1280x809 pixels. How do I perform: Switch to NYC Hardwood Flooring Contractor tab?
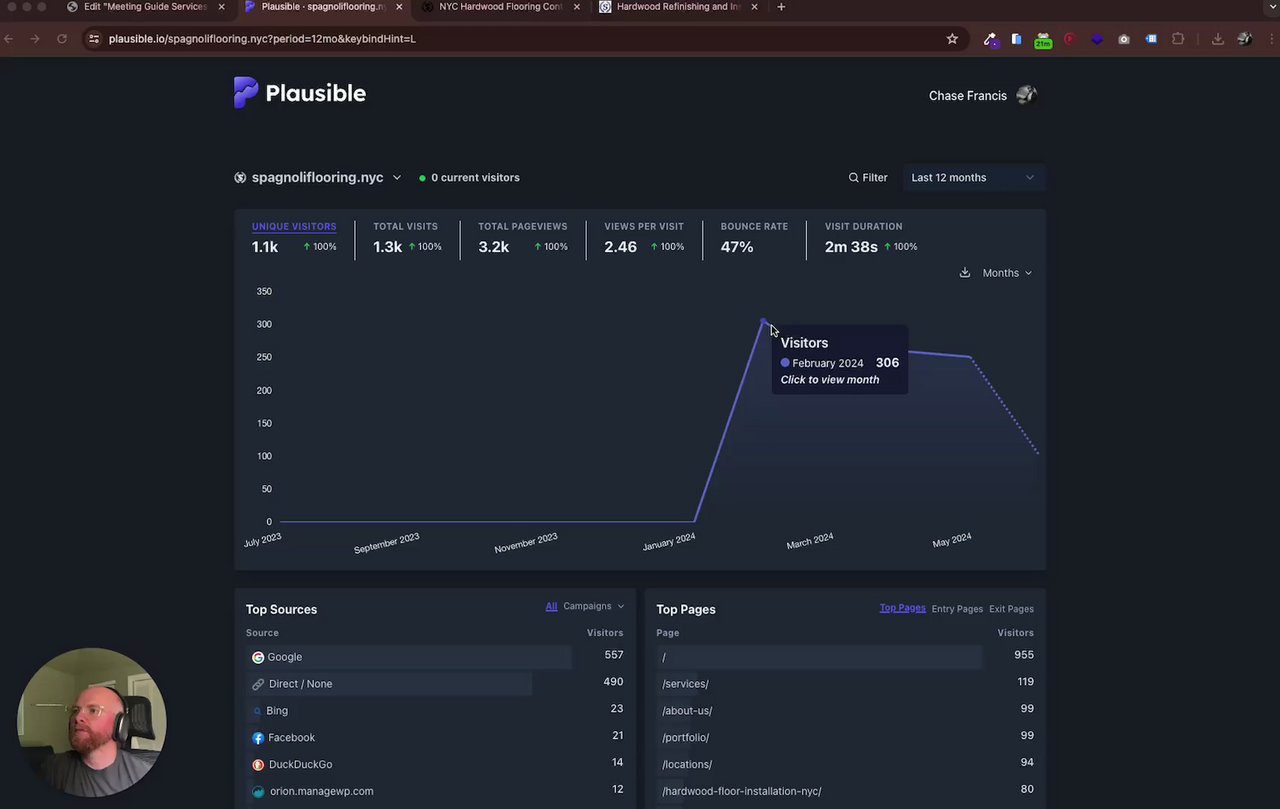click(x=500, y=7)
